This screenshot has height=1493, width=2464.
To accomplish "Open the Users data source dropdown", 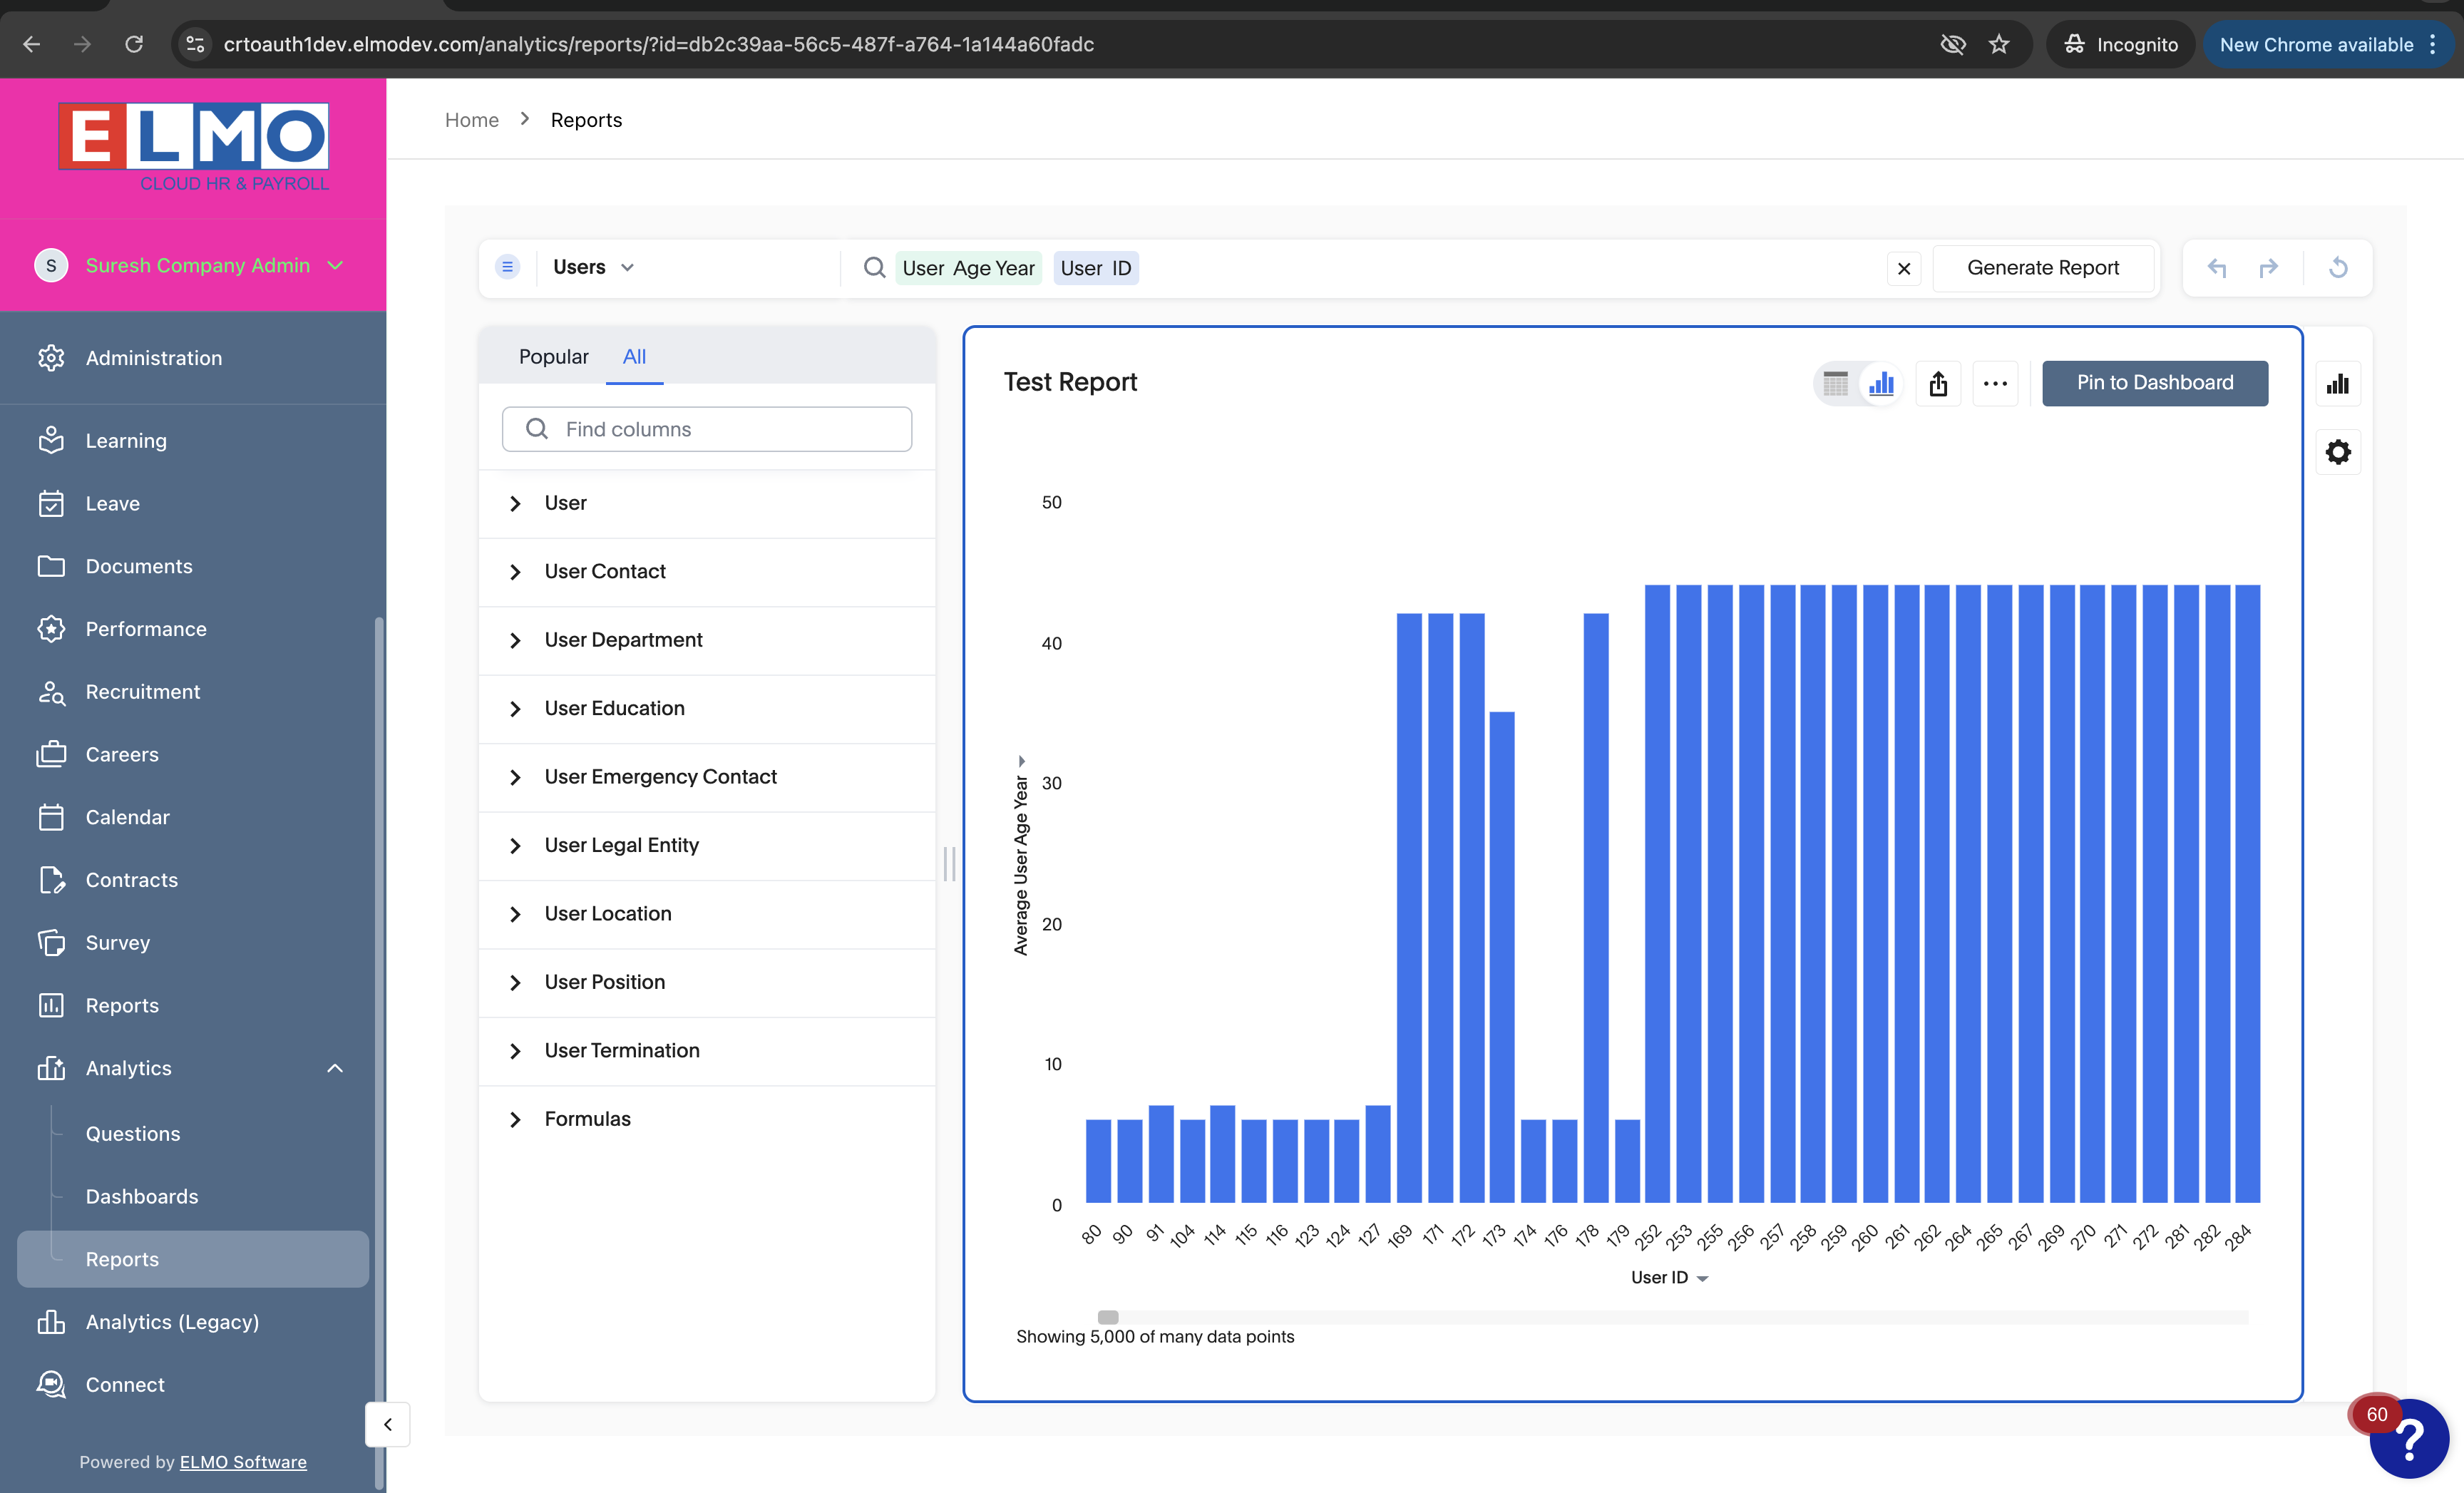I will 594,267.
